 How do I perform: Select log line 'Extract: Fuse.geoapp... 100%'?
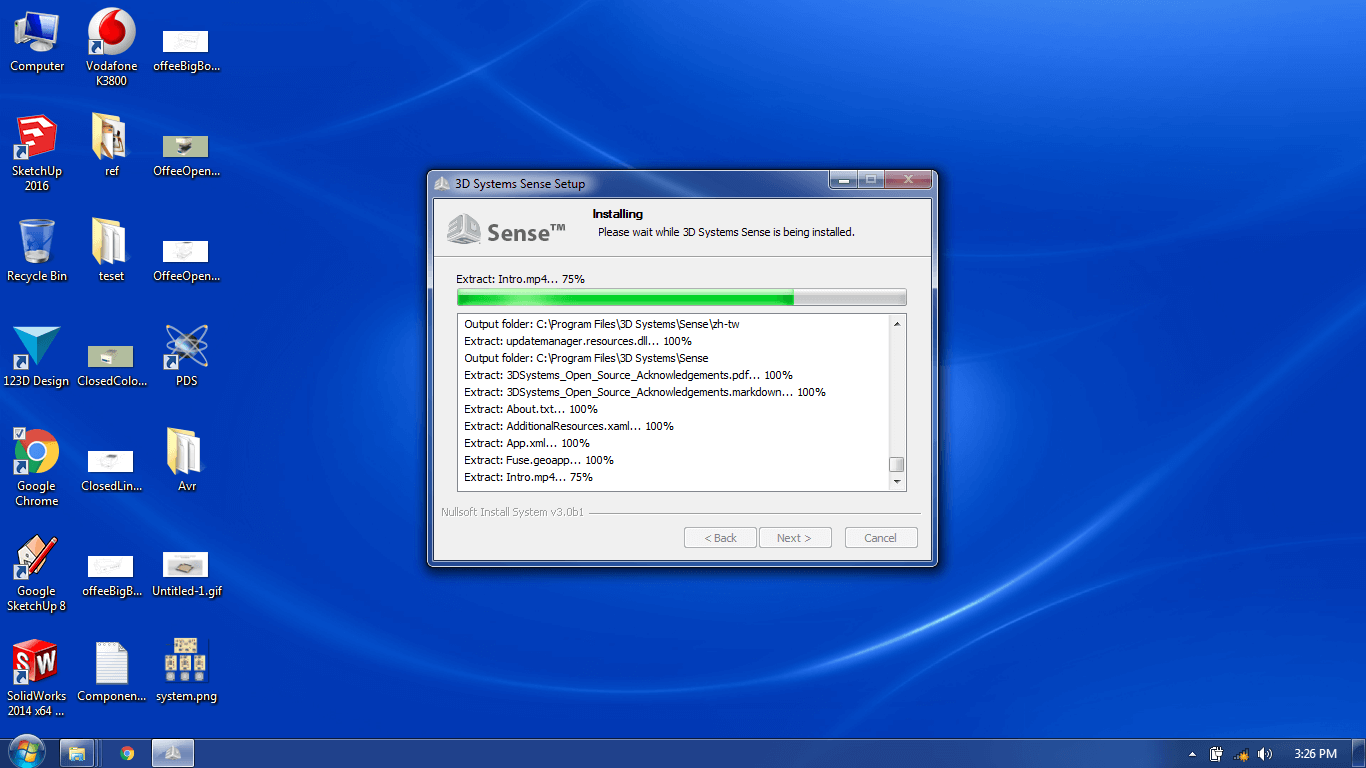(539, 460)
